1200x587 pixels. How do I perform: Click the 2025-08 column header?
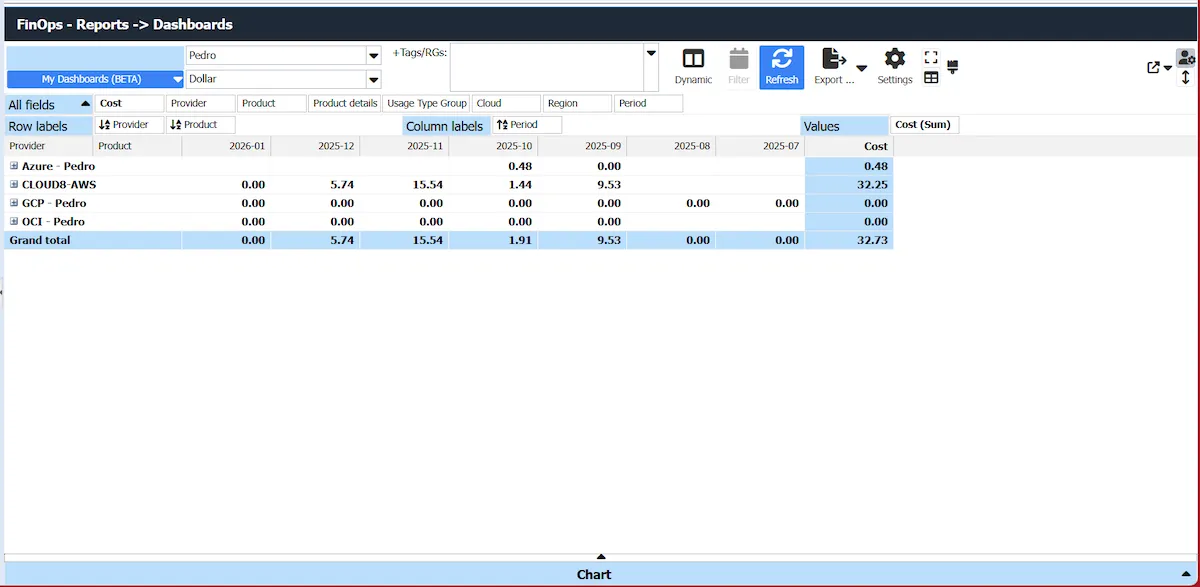tap(671, 146)
